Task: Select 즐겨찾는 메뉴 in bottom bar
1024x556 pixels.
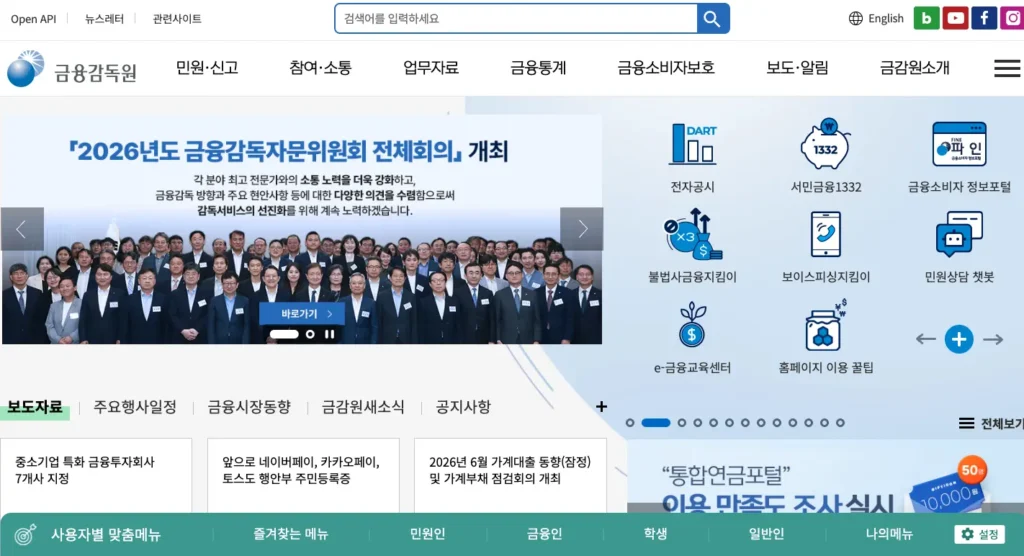Action: (x=291, y=534)
